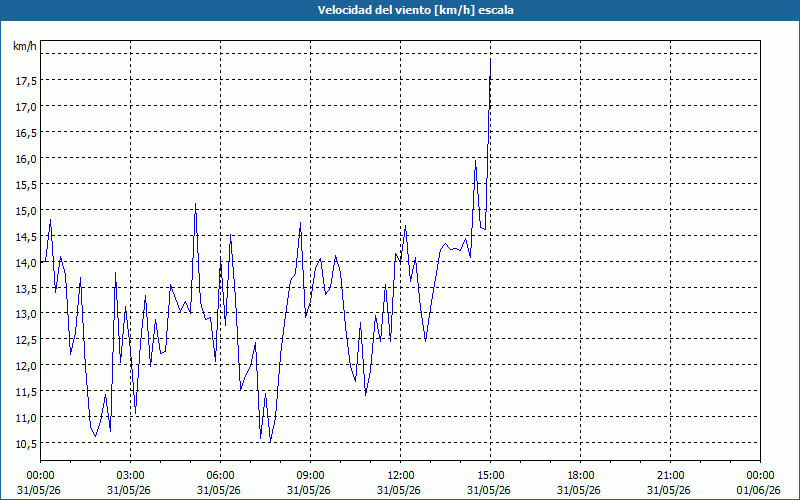Click the 03:00 time label
This screenshot has height=500, width=800.
[x=129, y=476]
